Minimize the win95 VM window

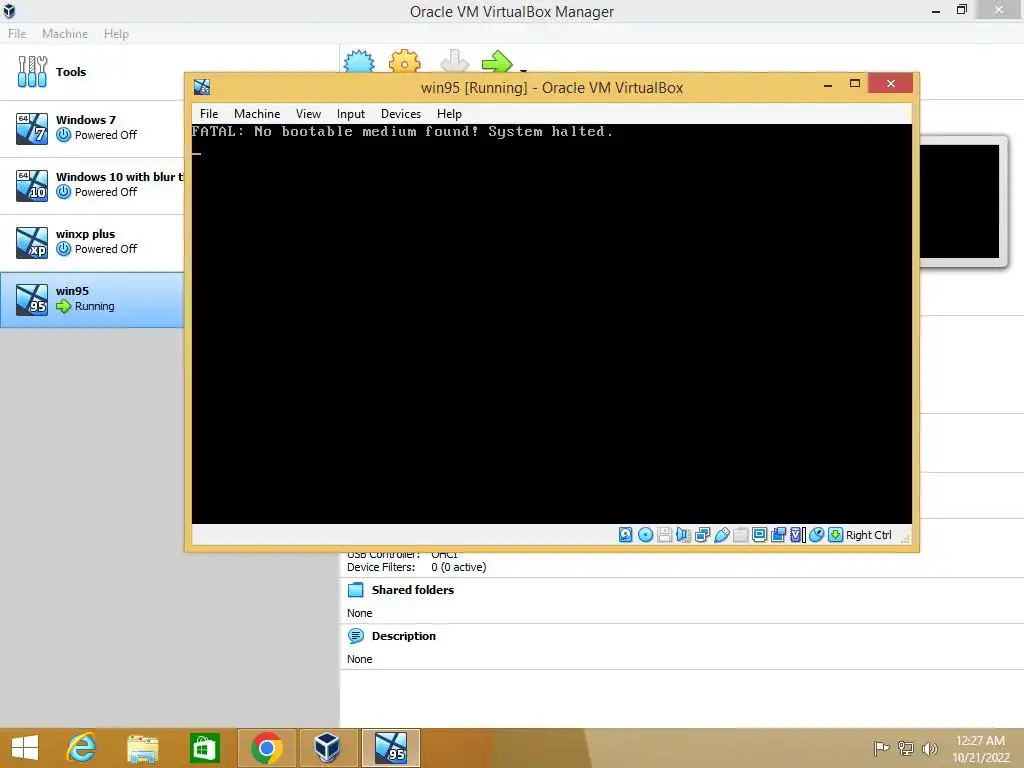coord(827,84)
